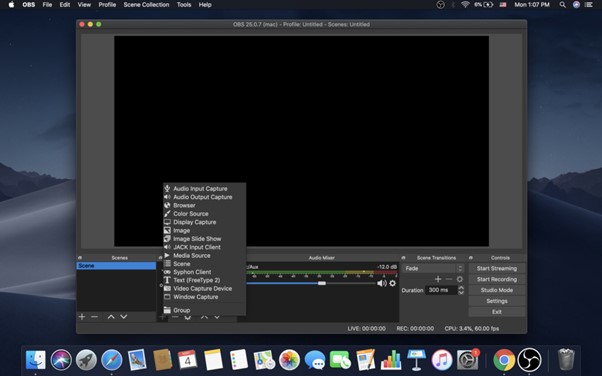Undock the Controls panel icon

point(471,258)
